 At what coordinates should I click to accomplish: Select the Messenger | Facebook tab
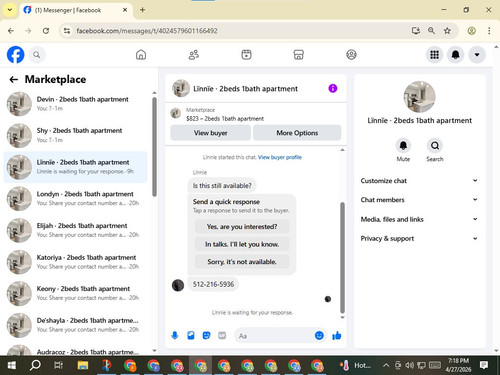76,10
